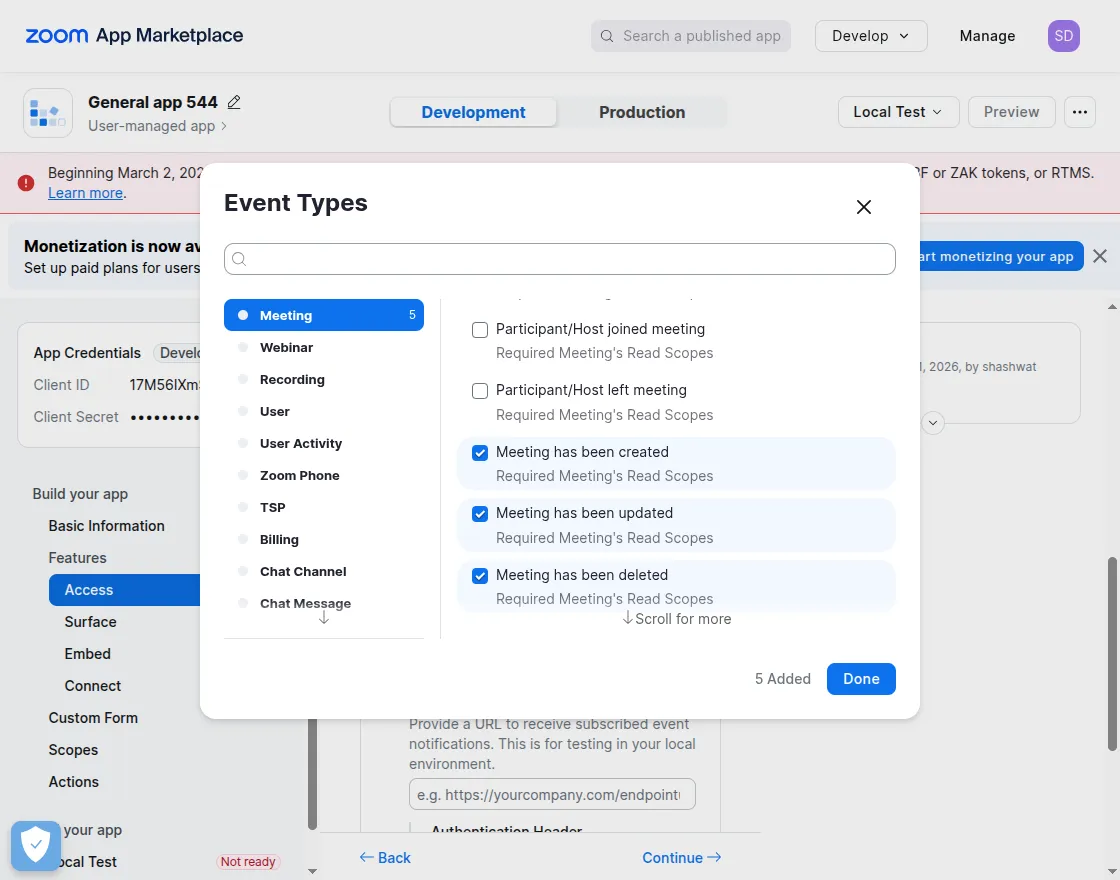Open the Develop dropdown
The image size is (1120, 880).
pyautogui.click(x=871, y=36)
